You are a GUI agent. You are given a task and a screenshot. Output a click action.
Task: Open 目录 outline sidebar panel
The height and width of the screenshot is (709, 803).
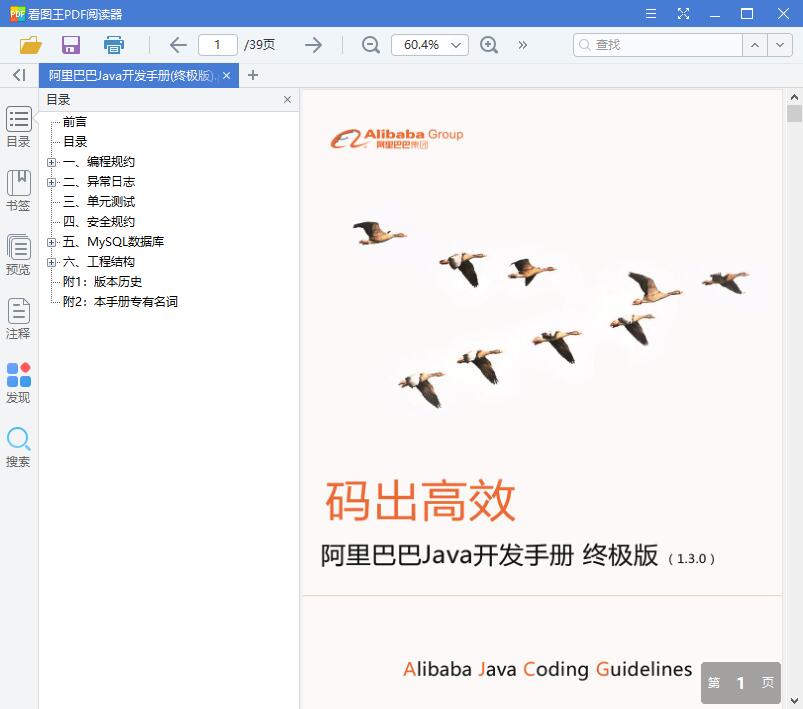tap(18, 127)
